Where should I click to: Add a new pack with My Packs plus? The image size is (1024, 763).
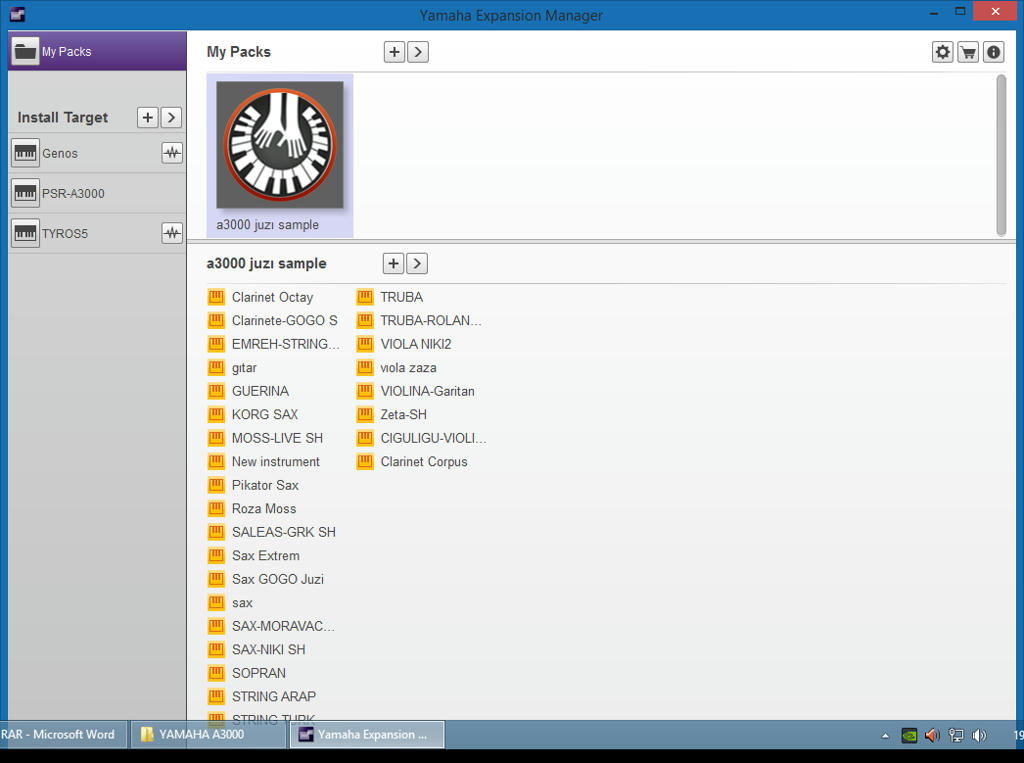(394, 52)
